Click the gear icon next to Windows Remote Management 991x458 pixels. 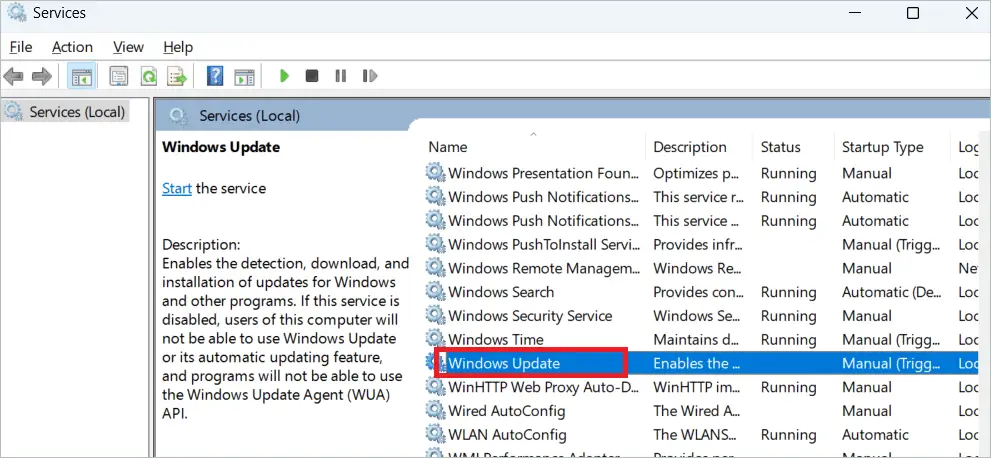point(435,268)
